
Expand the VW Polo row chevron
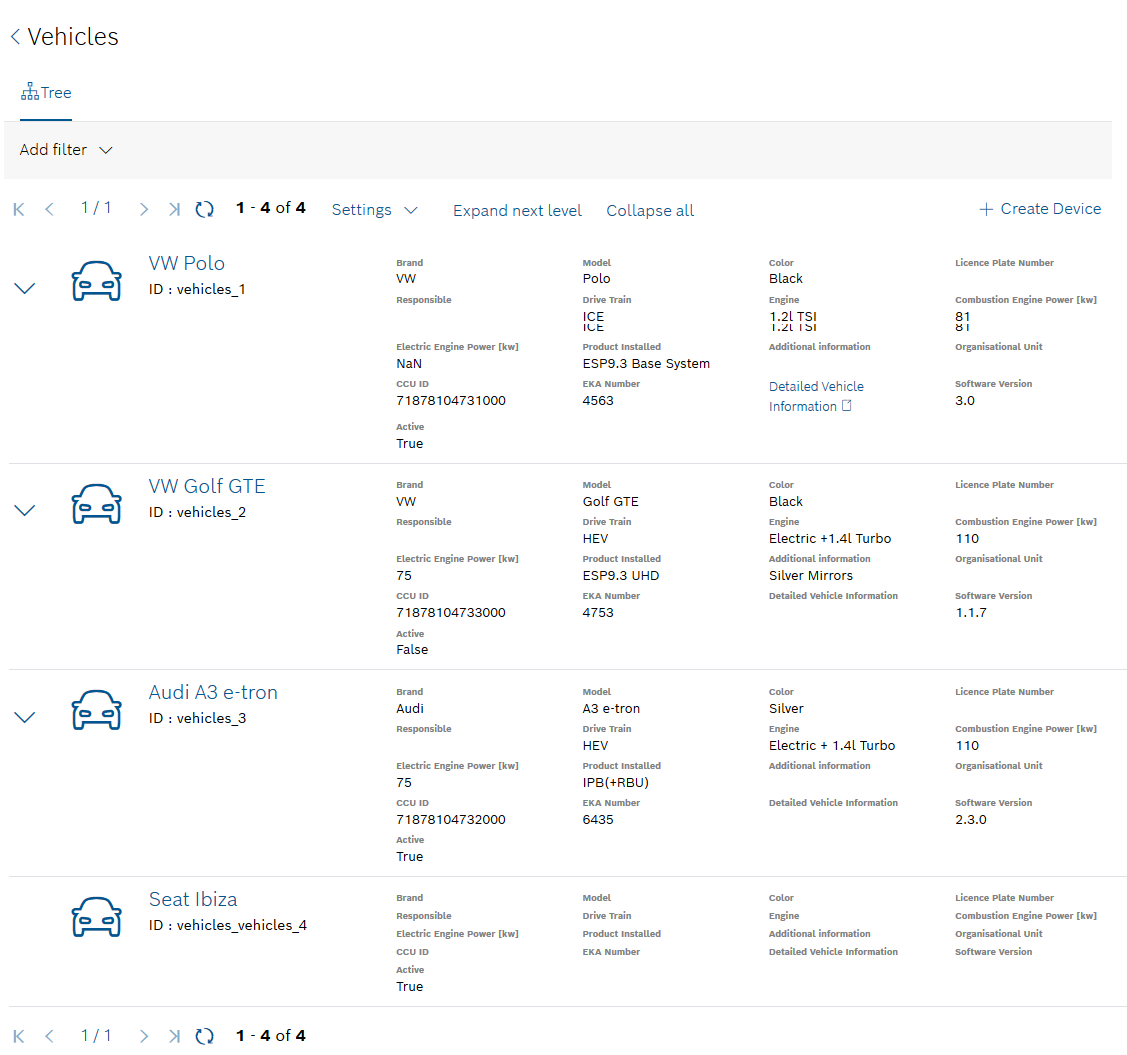tap(25, 288)
